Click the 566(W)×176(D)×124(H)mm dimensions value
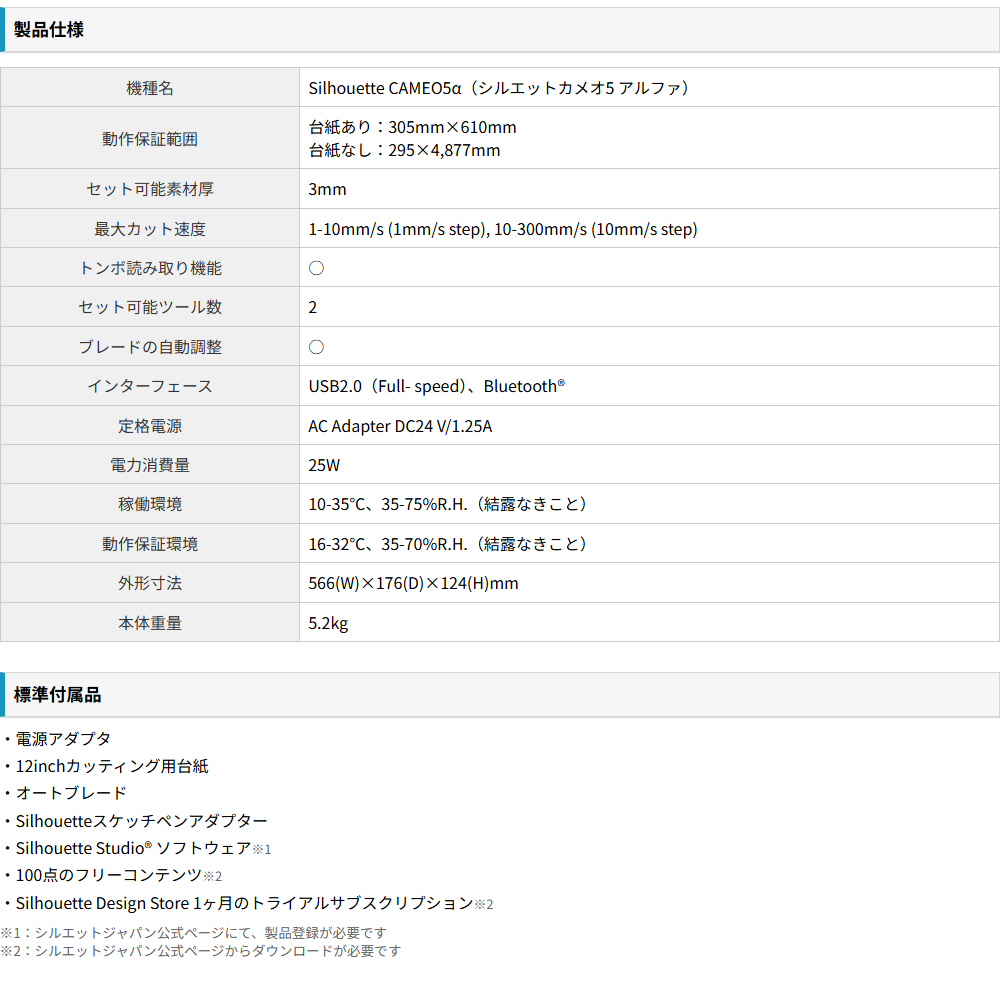Viewport: 1000px width, 992px height. (413, 583)
